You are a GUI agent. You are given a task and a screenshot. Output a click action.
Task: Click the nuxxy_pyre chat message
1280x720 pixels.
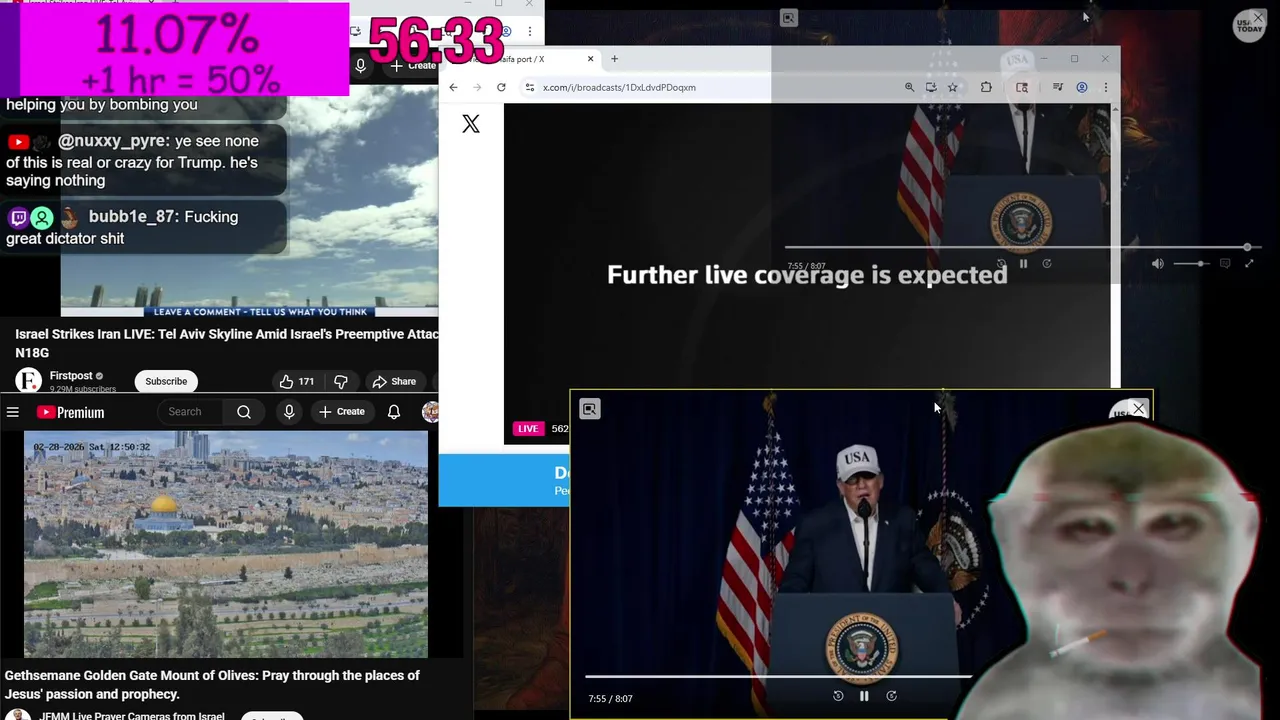coord(146,161)
